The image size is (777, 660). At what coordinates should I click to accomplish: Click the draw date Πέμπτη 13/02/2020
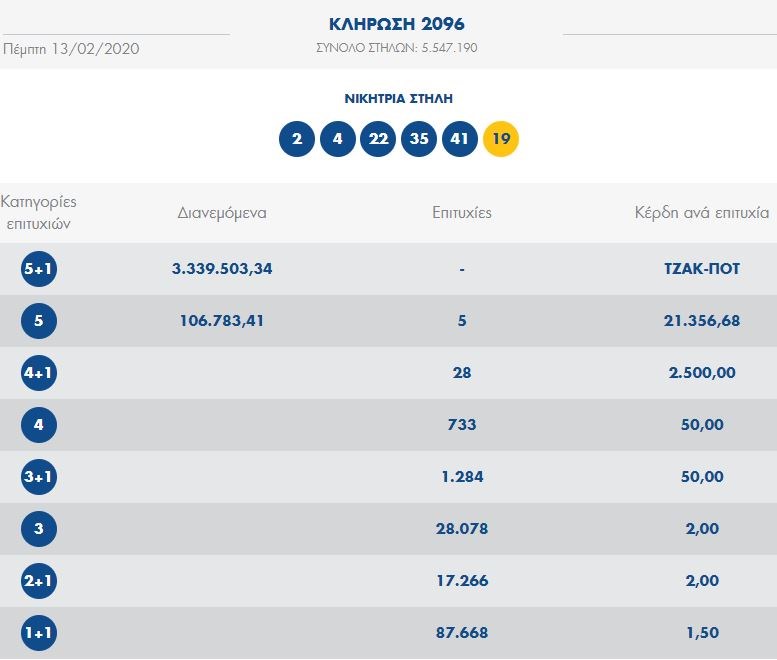click(71, 49)
